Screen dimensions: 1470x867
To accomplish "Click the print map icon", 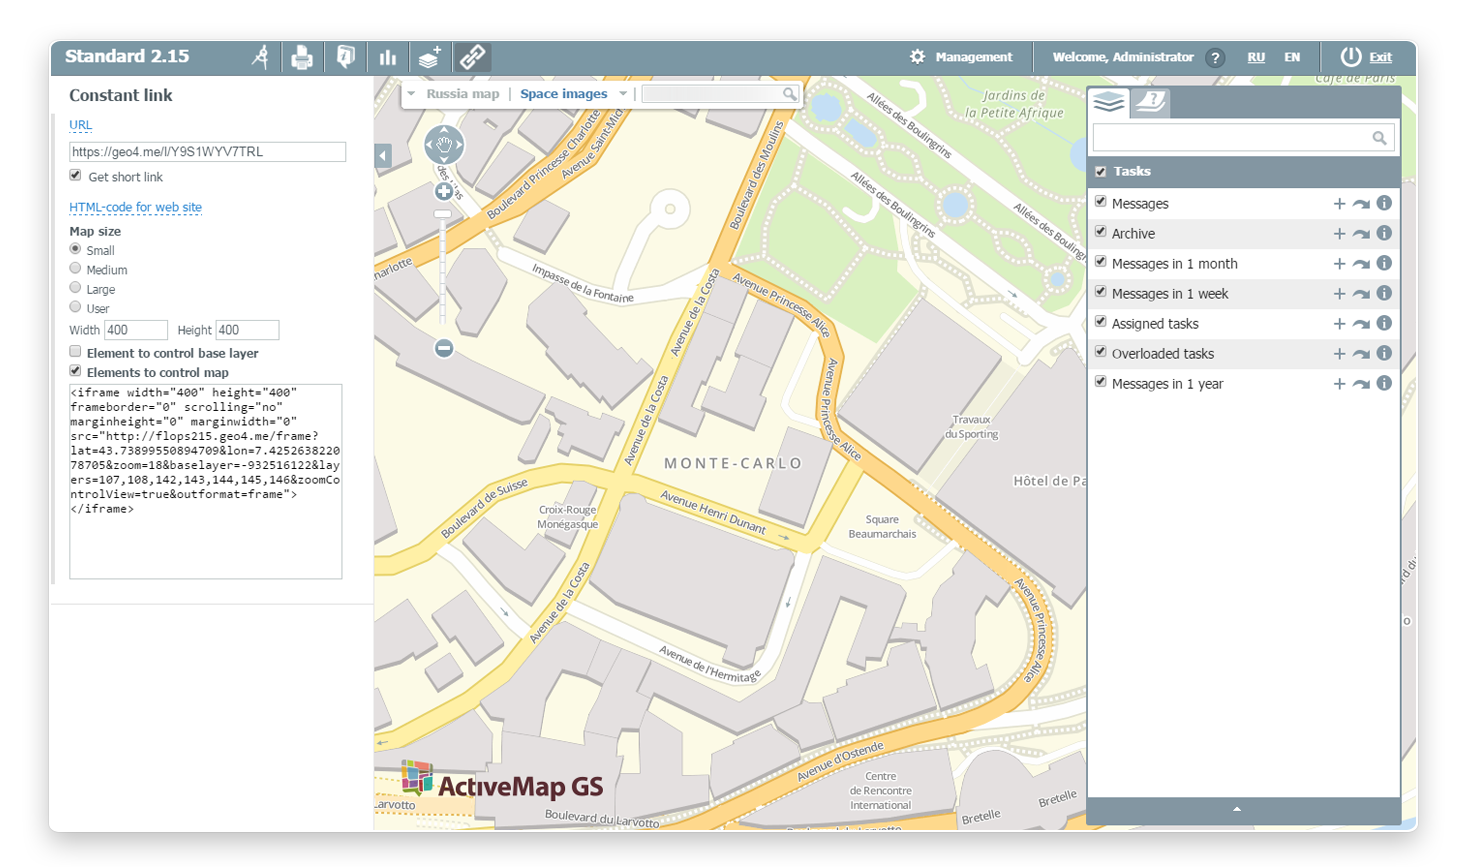I will pyautogui.click(x=302, y=58).
